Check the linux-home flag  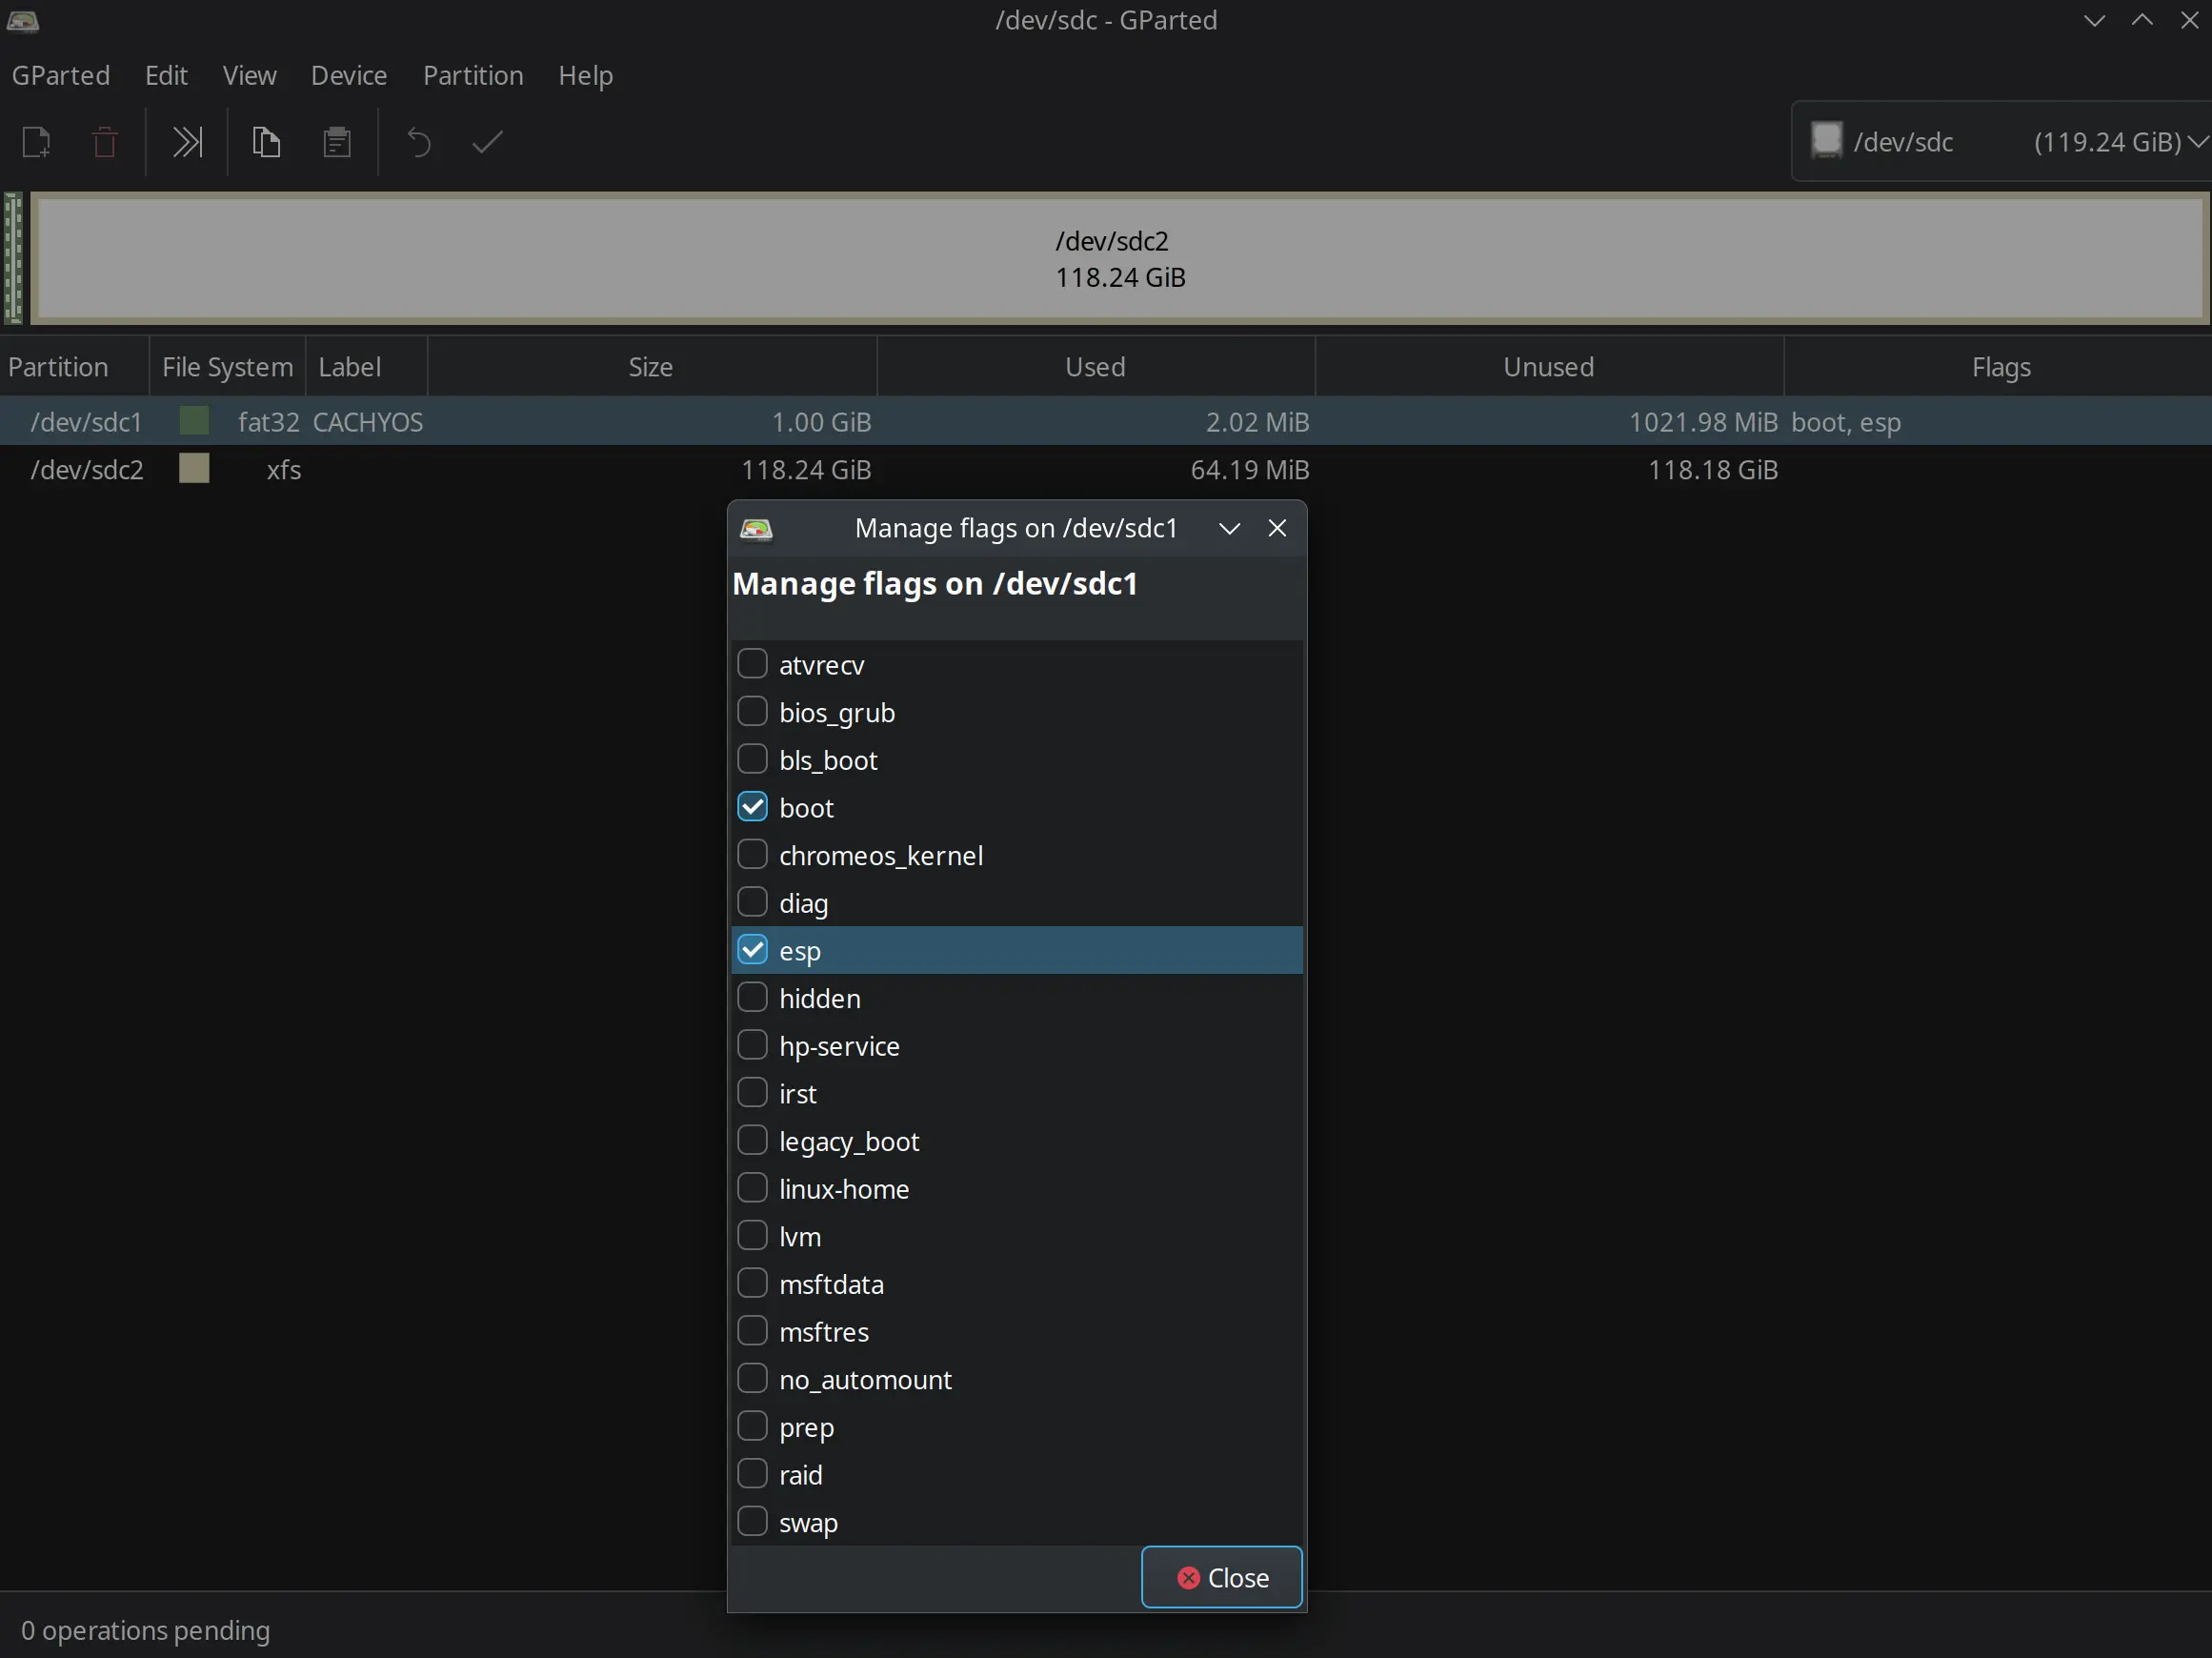(x=752, y=1188)
